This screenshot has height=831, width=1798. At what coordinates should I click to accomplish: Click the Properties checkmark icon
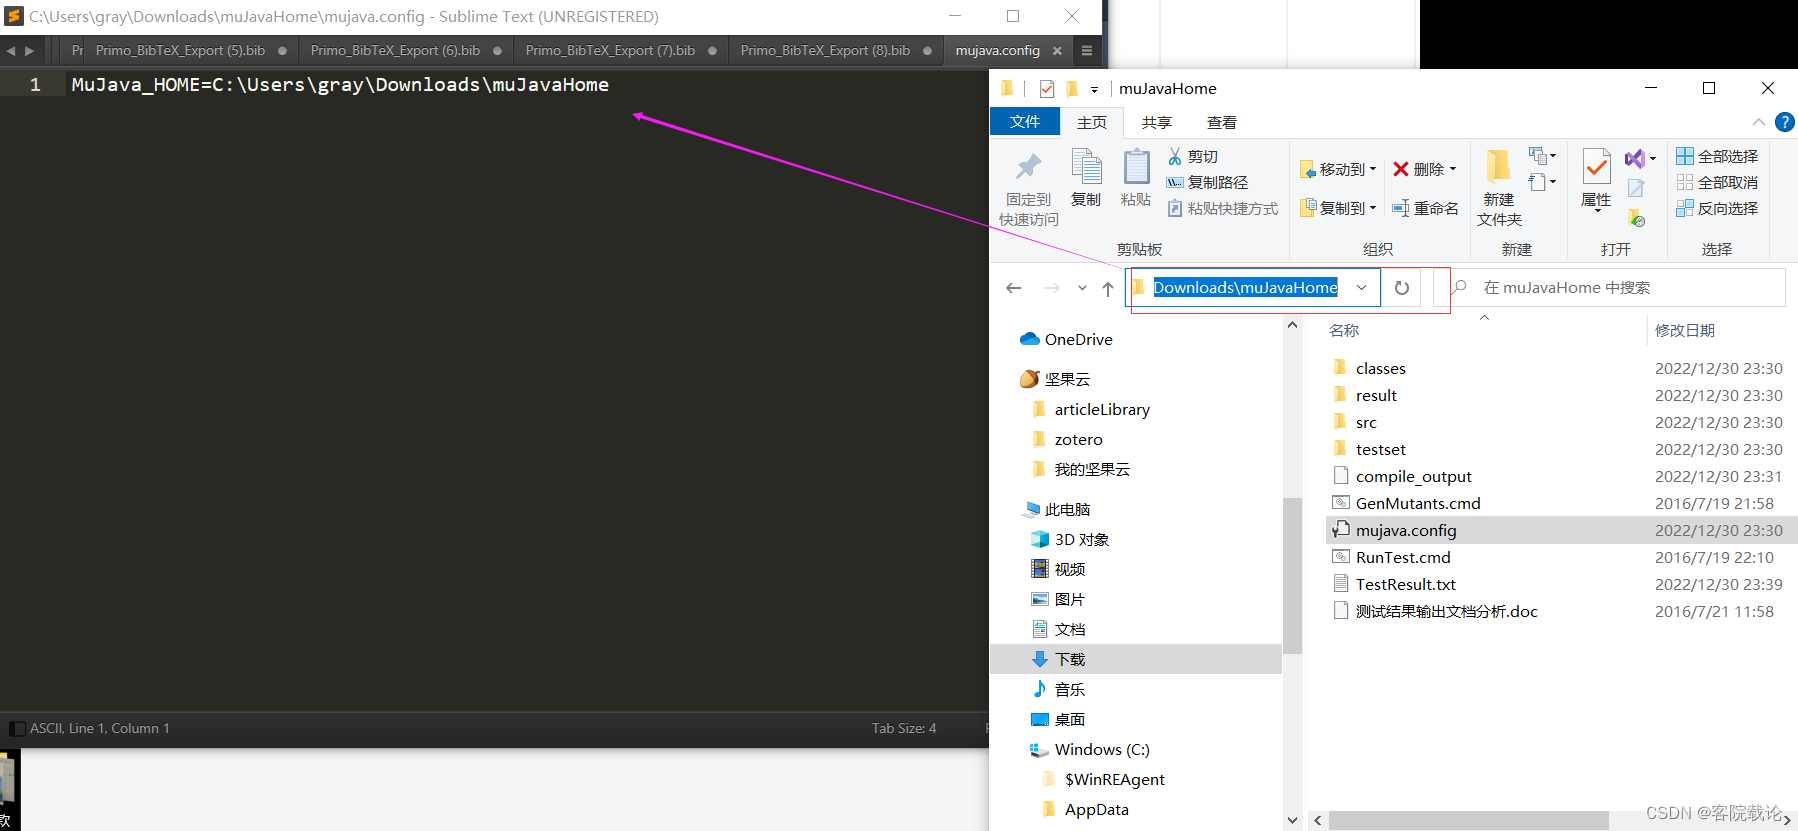click(1596, 166)
